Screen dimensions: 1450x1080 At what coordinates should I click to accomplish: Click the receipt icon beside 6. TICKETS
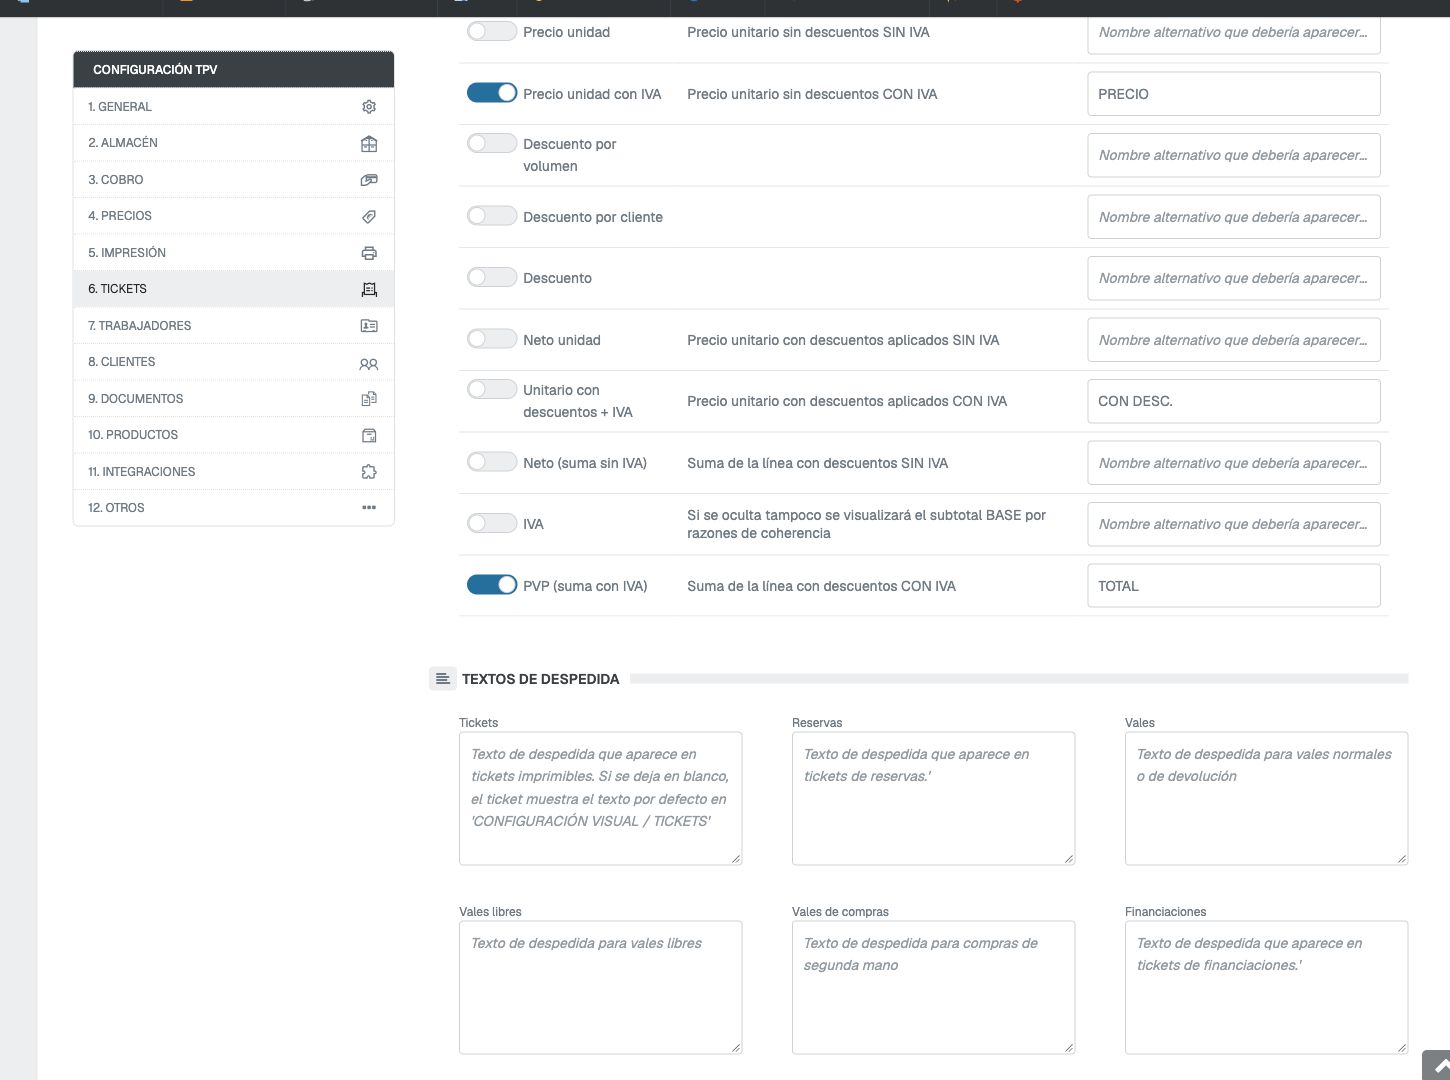[369, 289]
